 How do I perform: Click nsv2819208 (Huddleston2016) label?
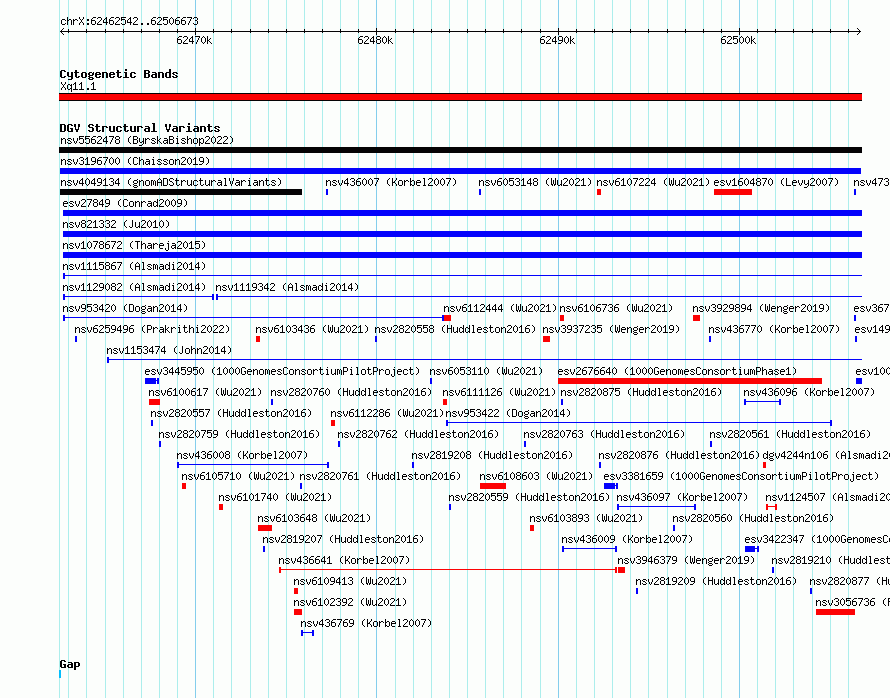pyautogui.click(x=492, y=455)
